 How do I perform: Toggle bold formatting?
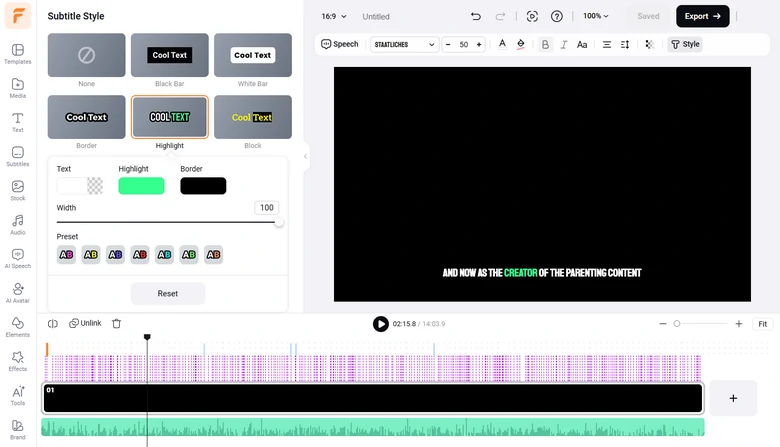click(545, 44)
